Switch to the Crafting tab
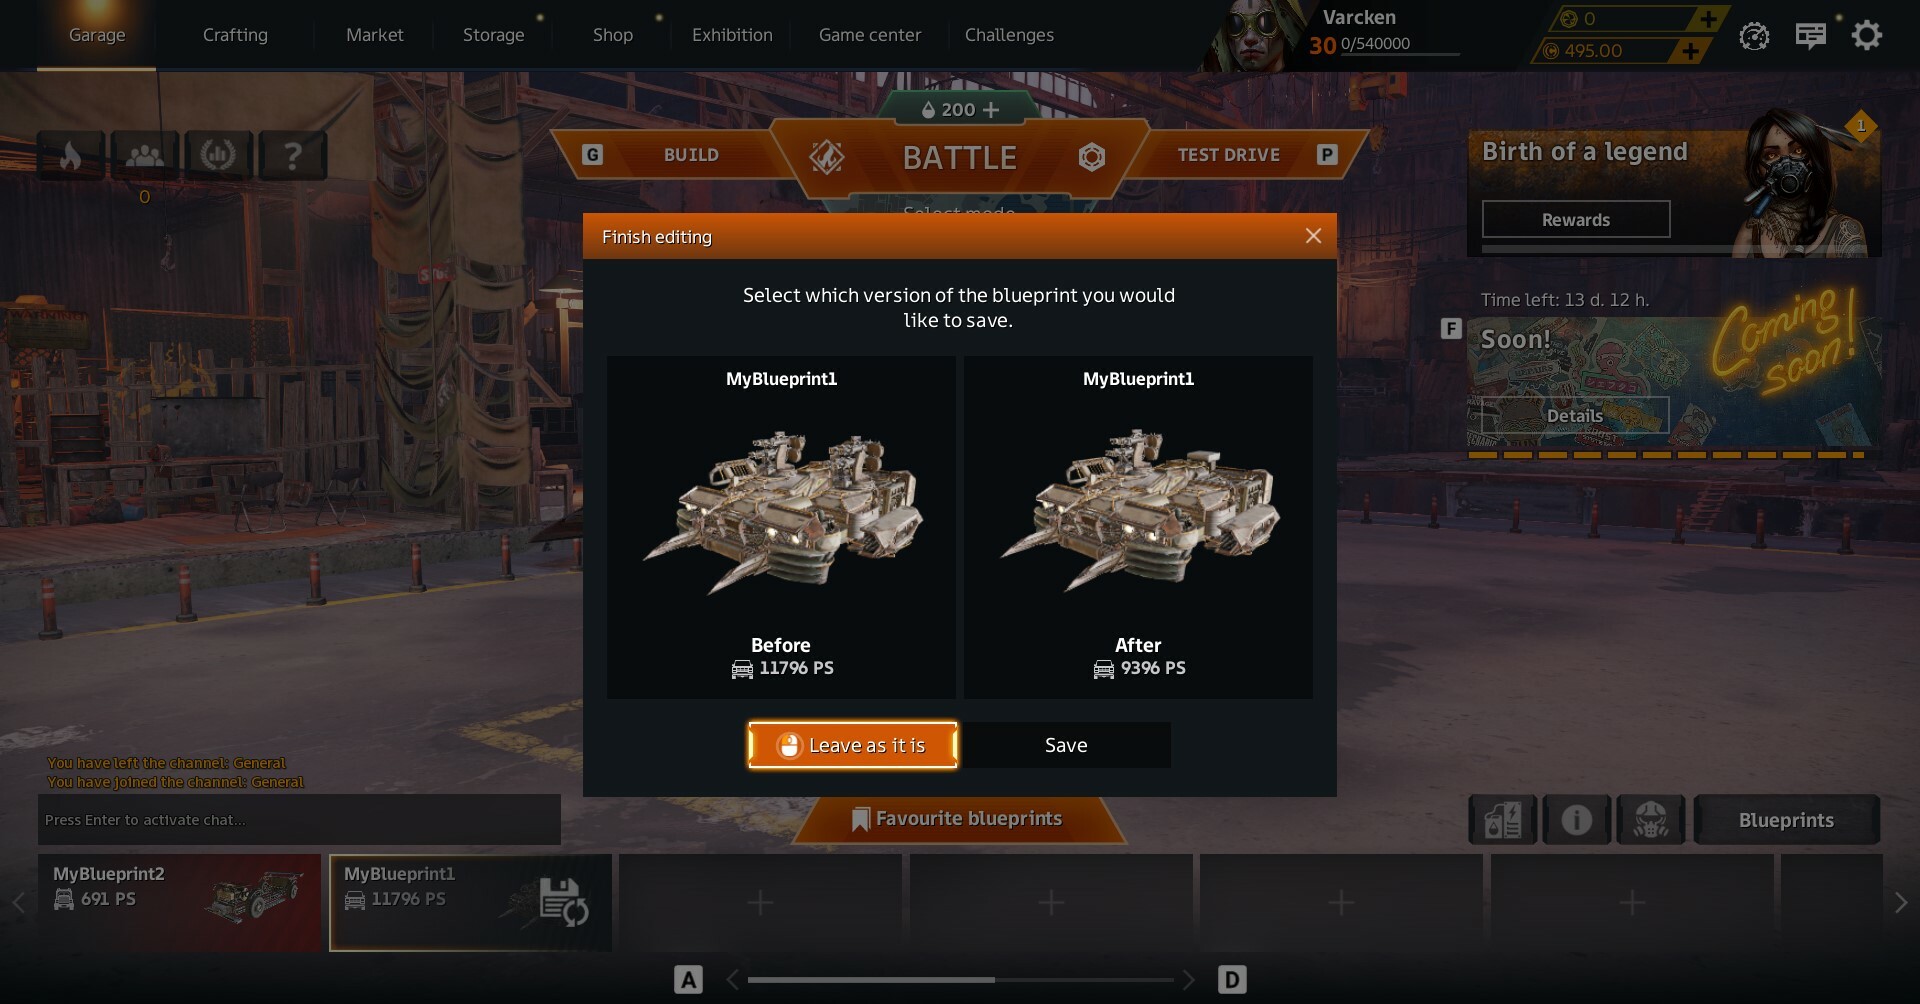 235,35
